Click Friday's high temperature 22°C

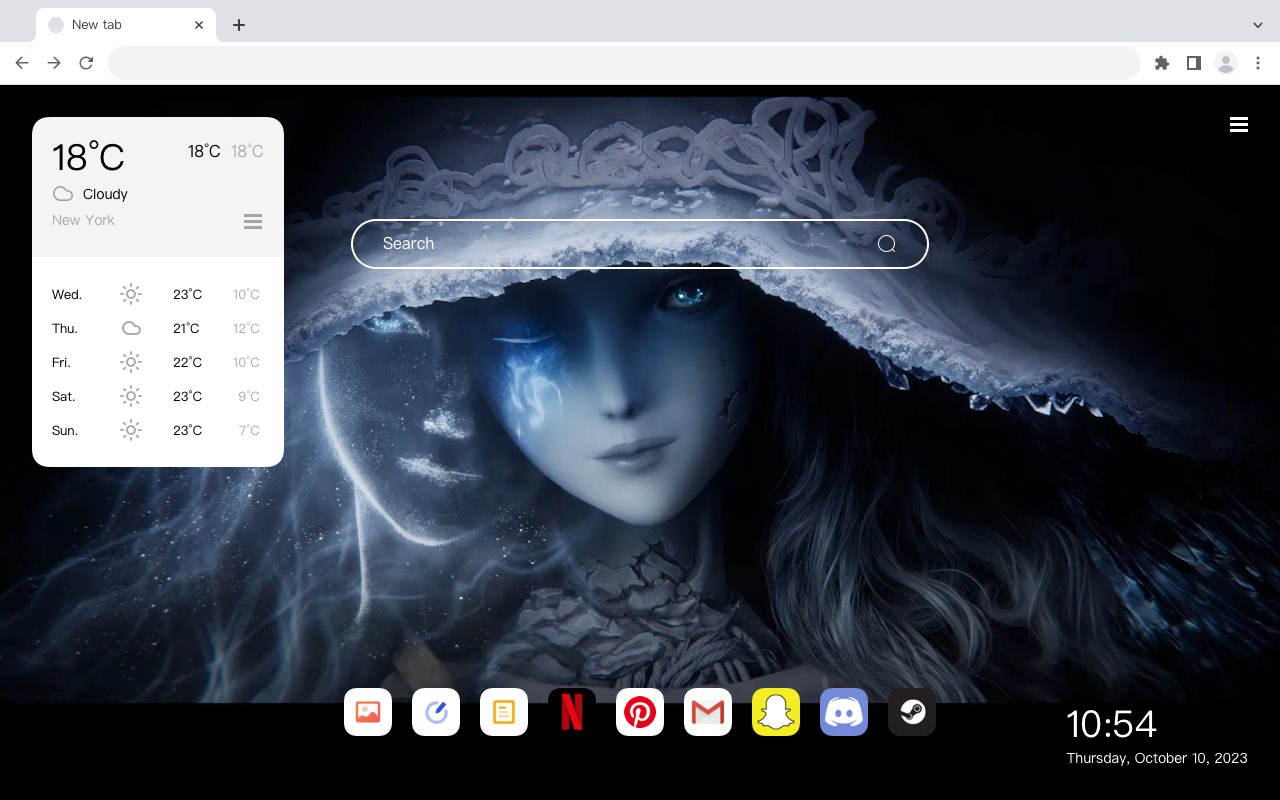(187, 363)
